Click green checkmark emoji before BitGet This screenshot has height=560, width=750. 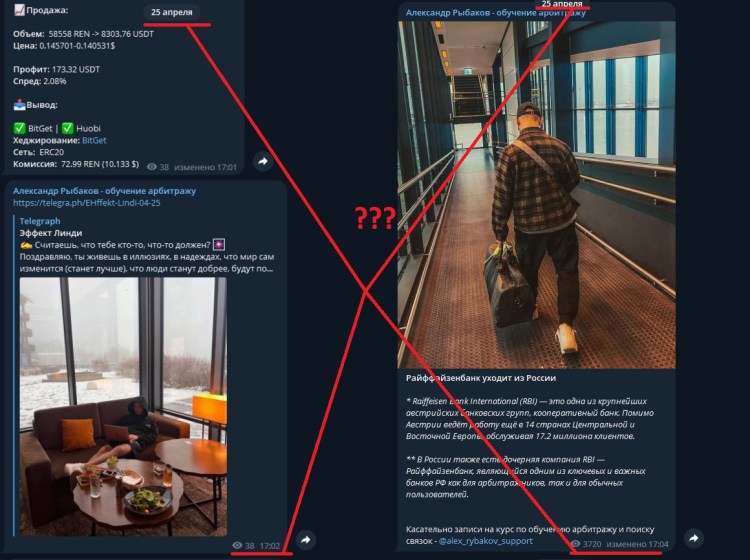click(x=19, y=128)
